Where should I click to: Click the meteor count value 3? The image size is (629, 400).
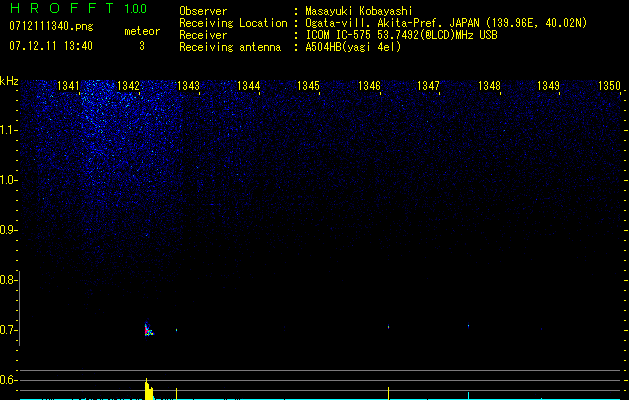coord(142,46)
